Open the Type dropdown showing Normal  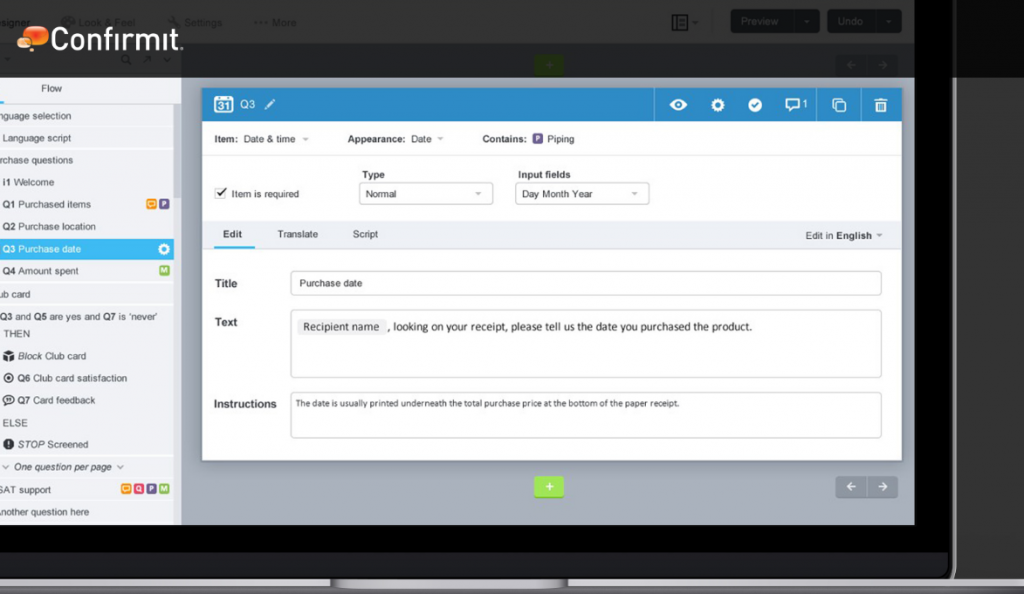[425, 193]
